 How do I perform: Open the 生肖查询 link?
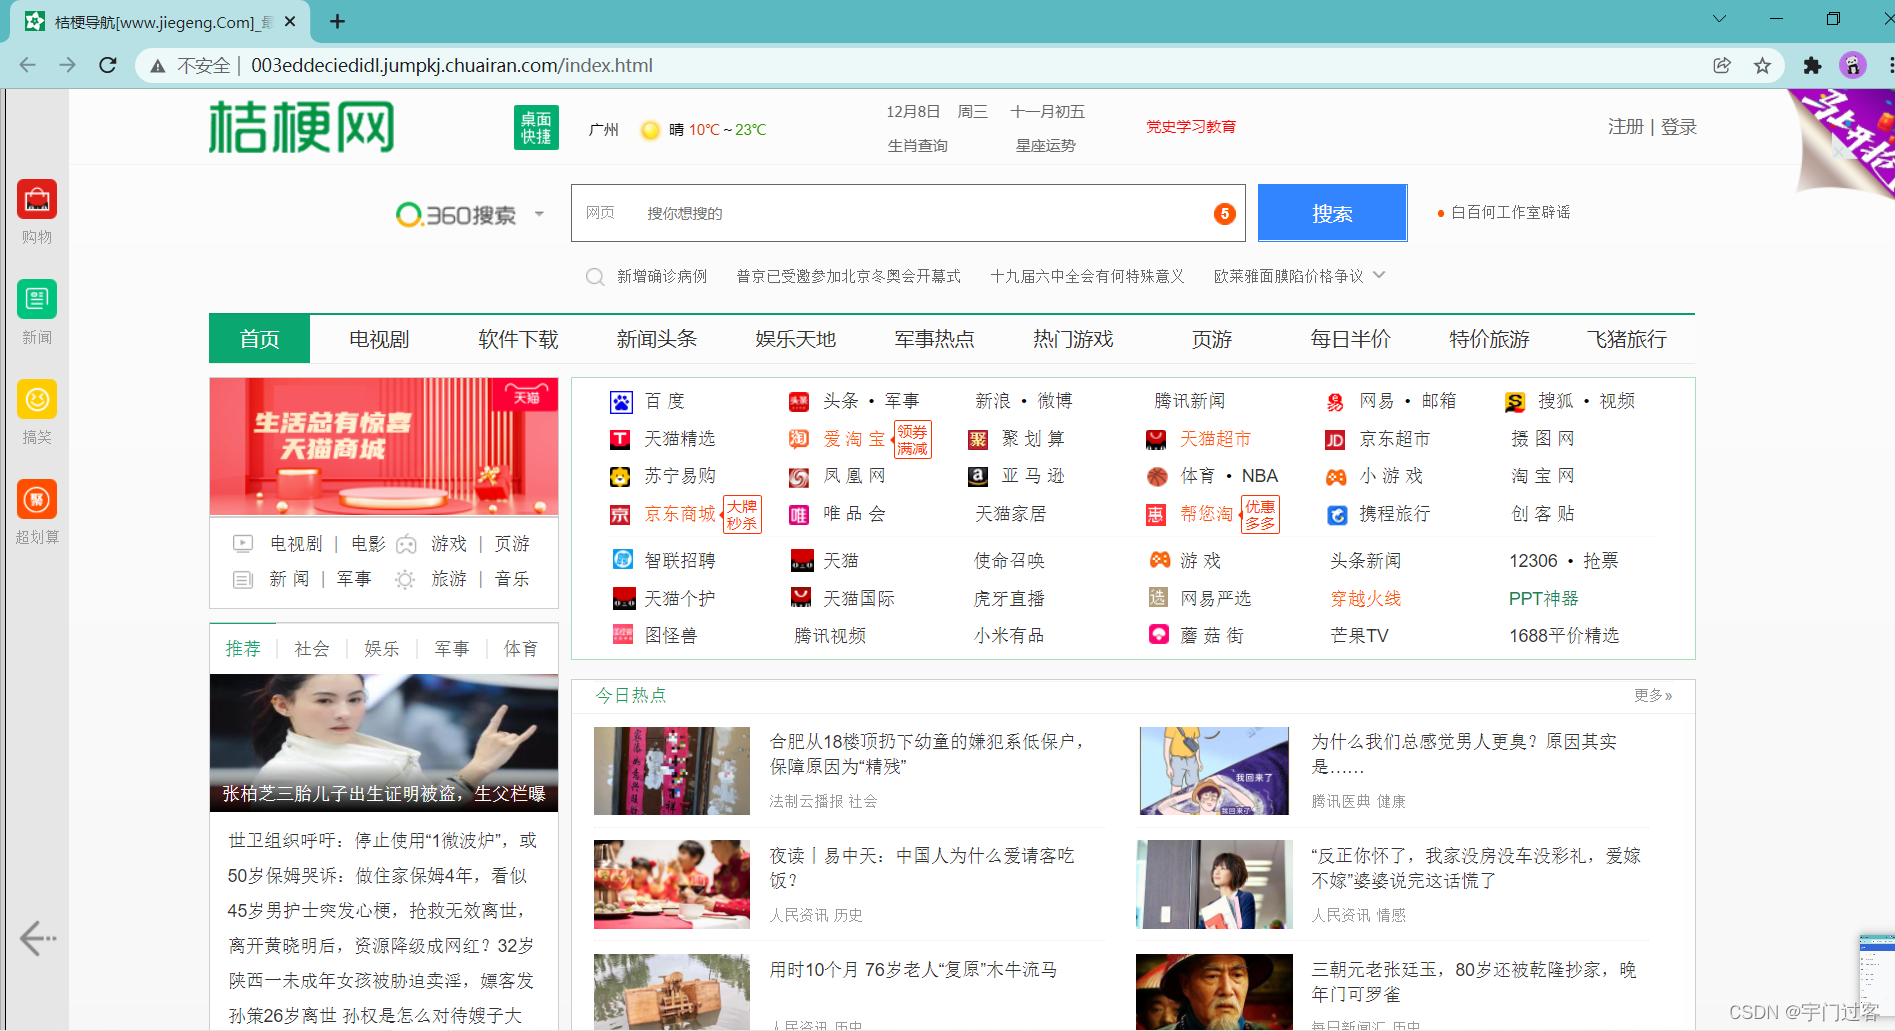[x=918, y=146]
